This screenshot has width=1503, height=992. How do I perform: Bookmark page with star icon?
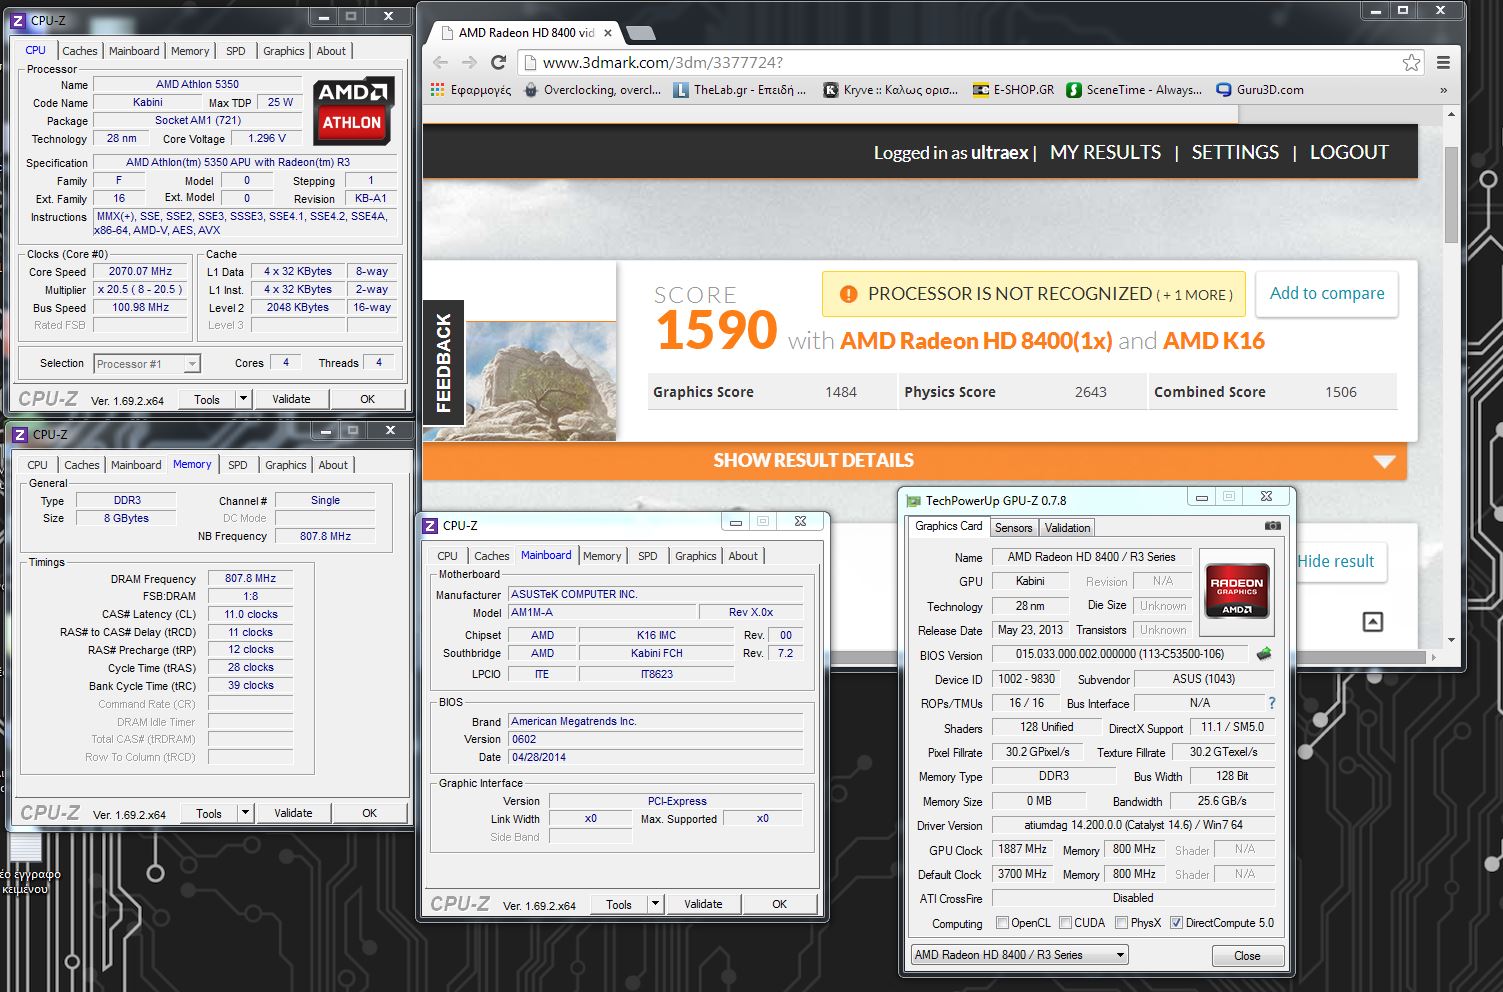tap(1411, 62)
